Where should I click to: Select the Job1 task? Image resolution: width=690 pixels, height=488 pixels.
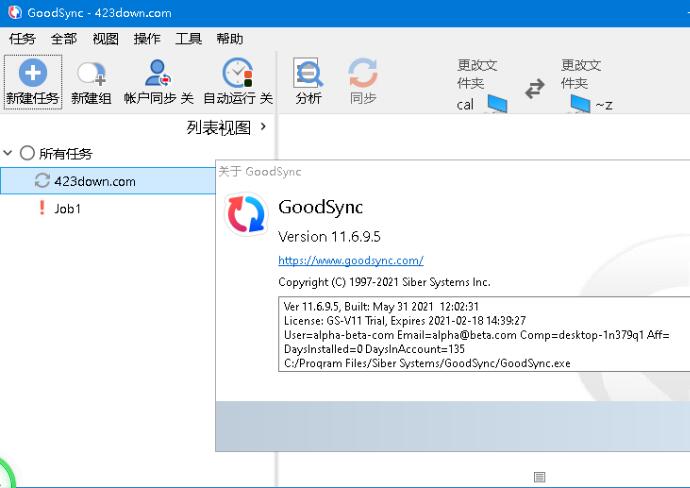pyautogui.click(x=67, y=209)
